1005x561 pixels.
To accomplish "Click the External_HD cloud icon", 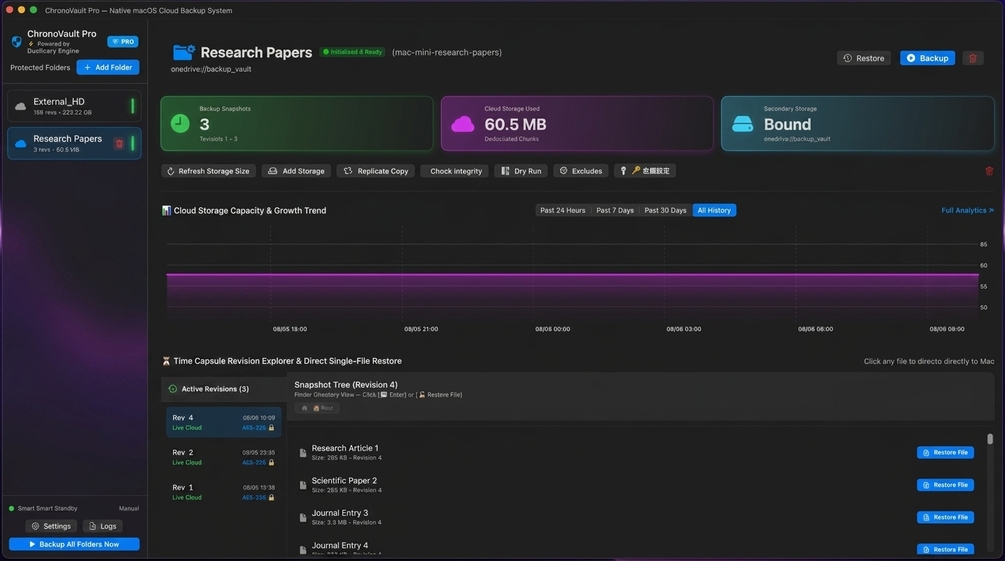I will pyautogui.click(x=21, y=106).
